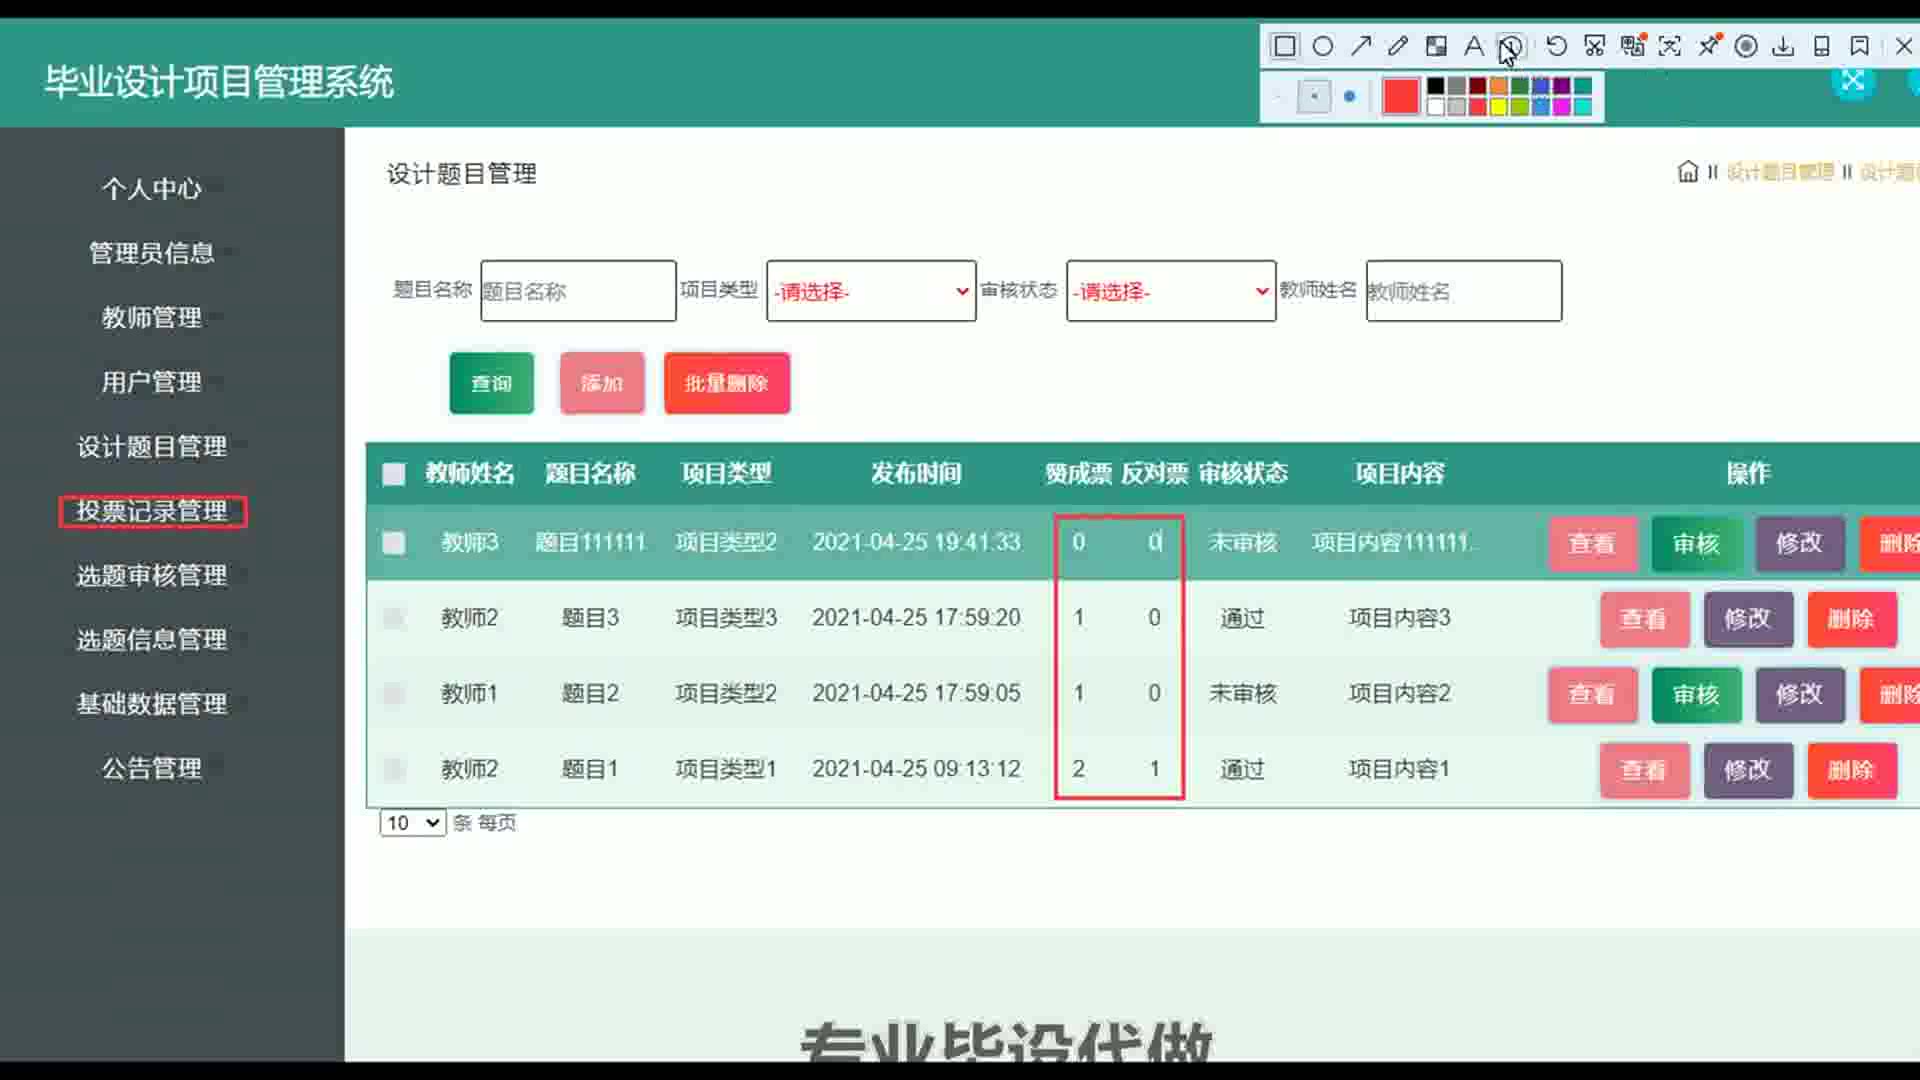Viewport: 1920px width, 1080px height.
Task: Toggle the select-all checkbox in table header
Action: coord(394,474)
